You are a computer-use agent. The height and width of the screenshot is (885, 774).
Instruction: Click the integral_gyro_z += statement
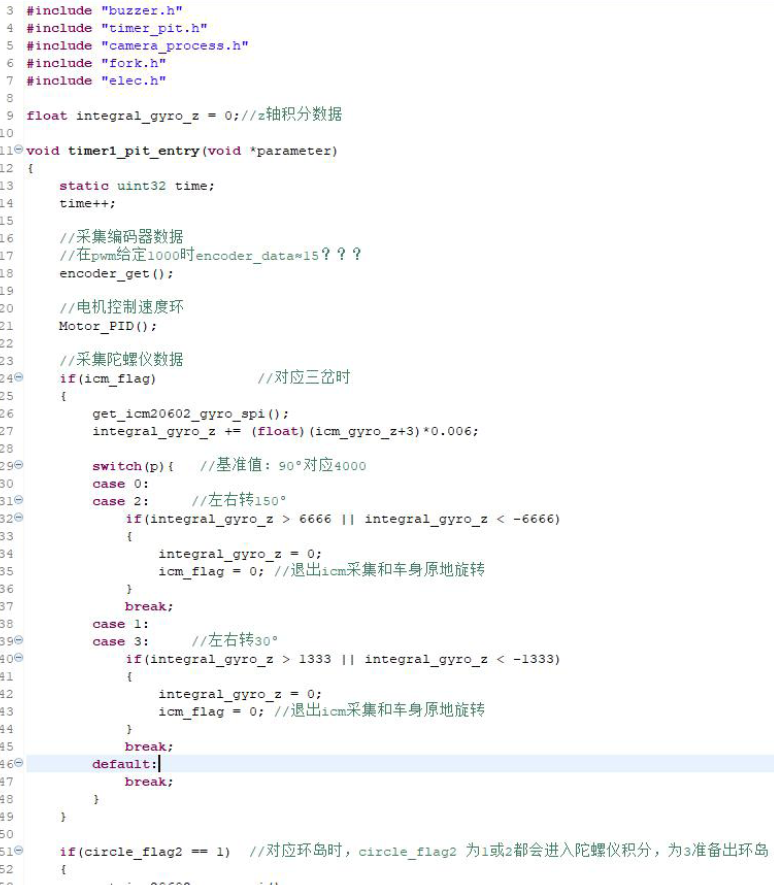click(285, 431)
